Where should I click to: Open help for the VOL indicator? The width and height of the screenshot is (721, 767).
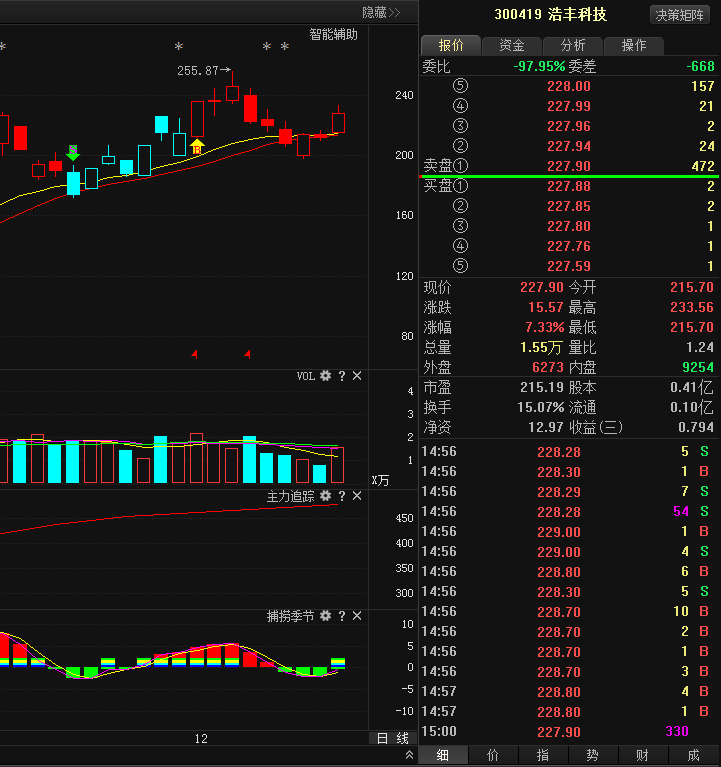tap(342, 376)
